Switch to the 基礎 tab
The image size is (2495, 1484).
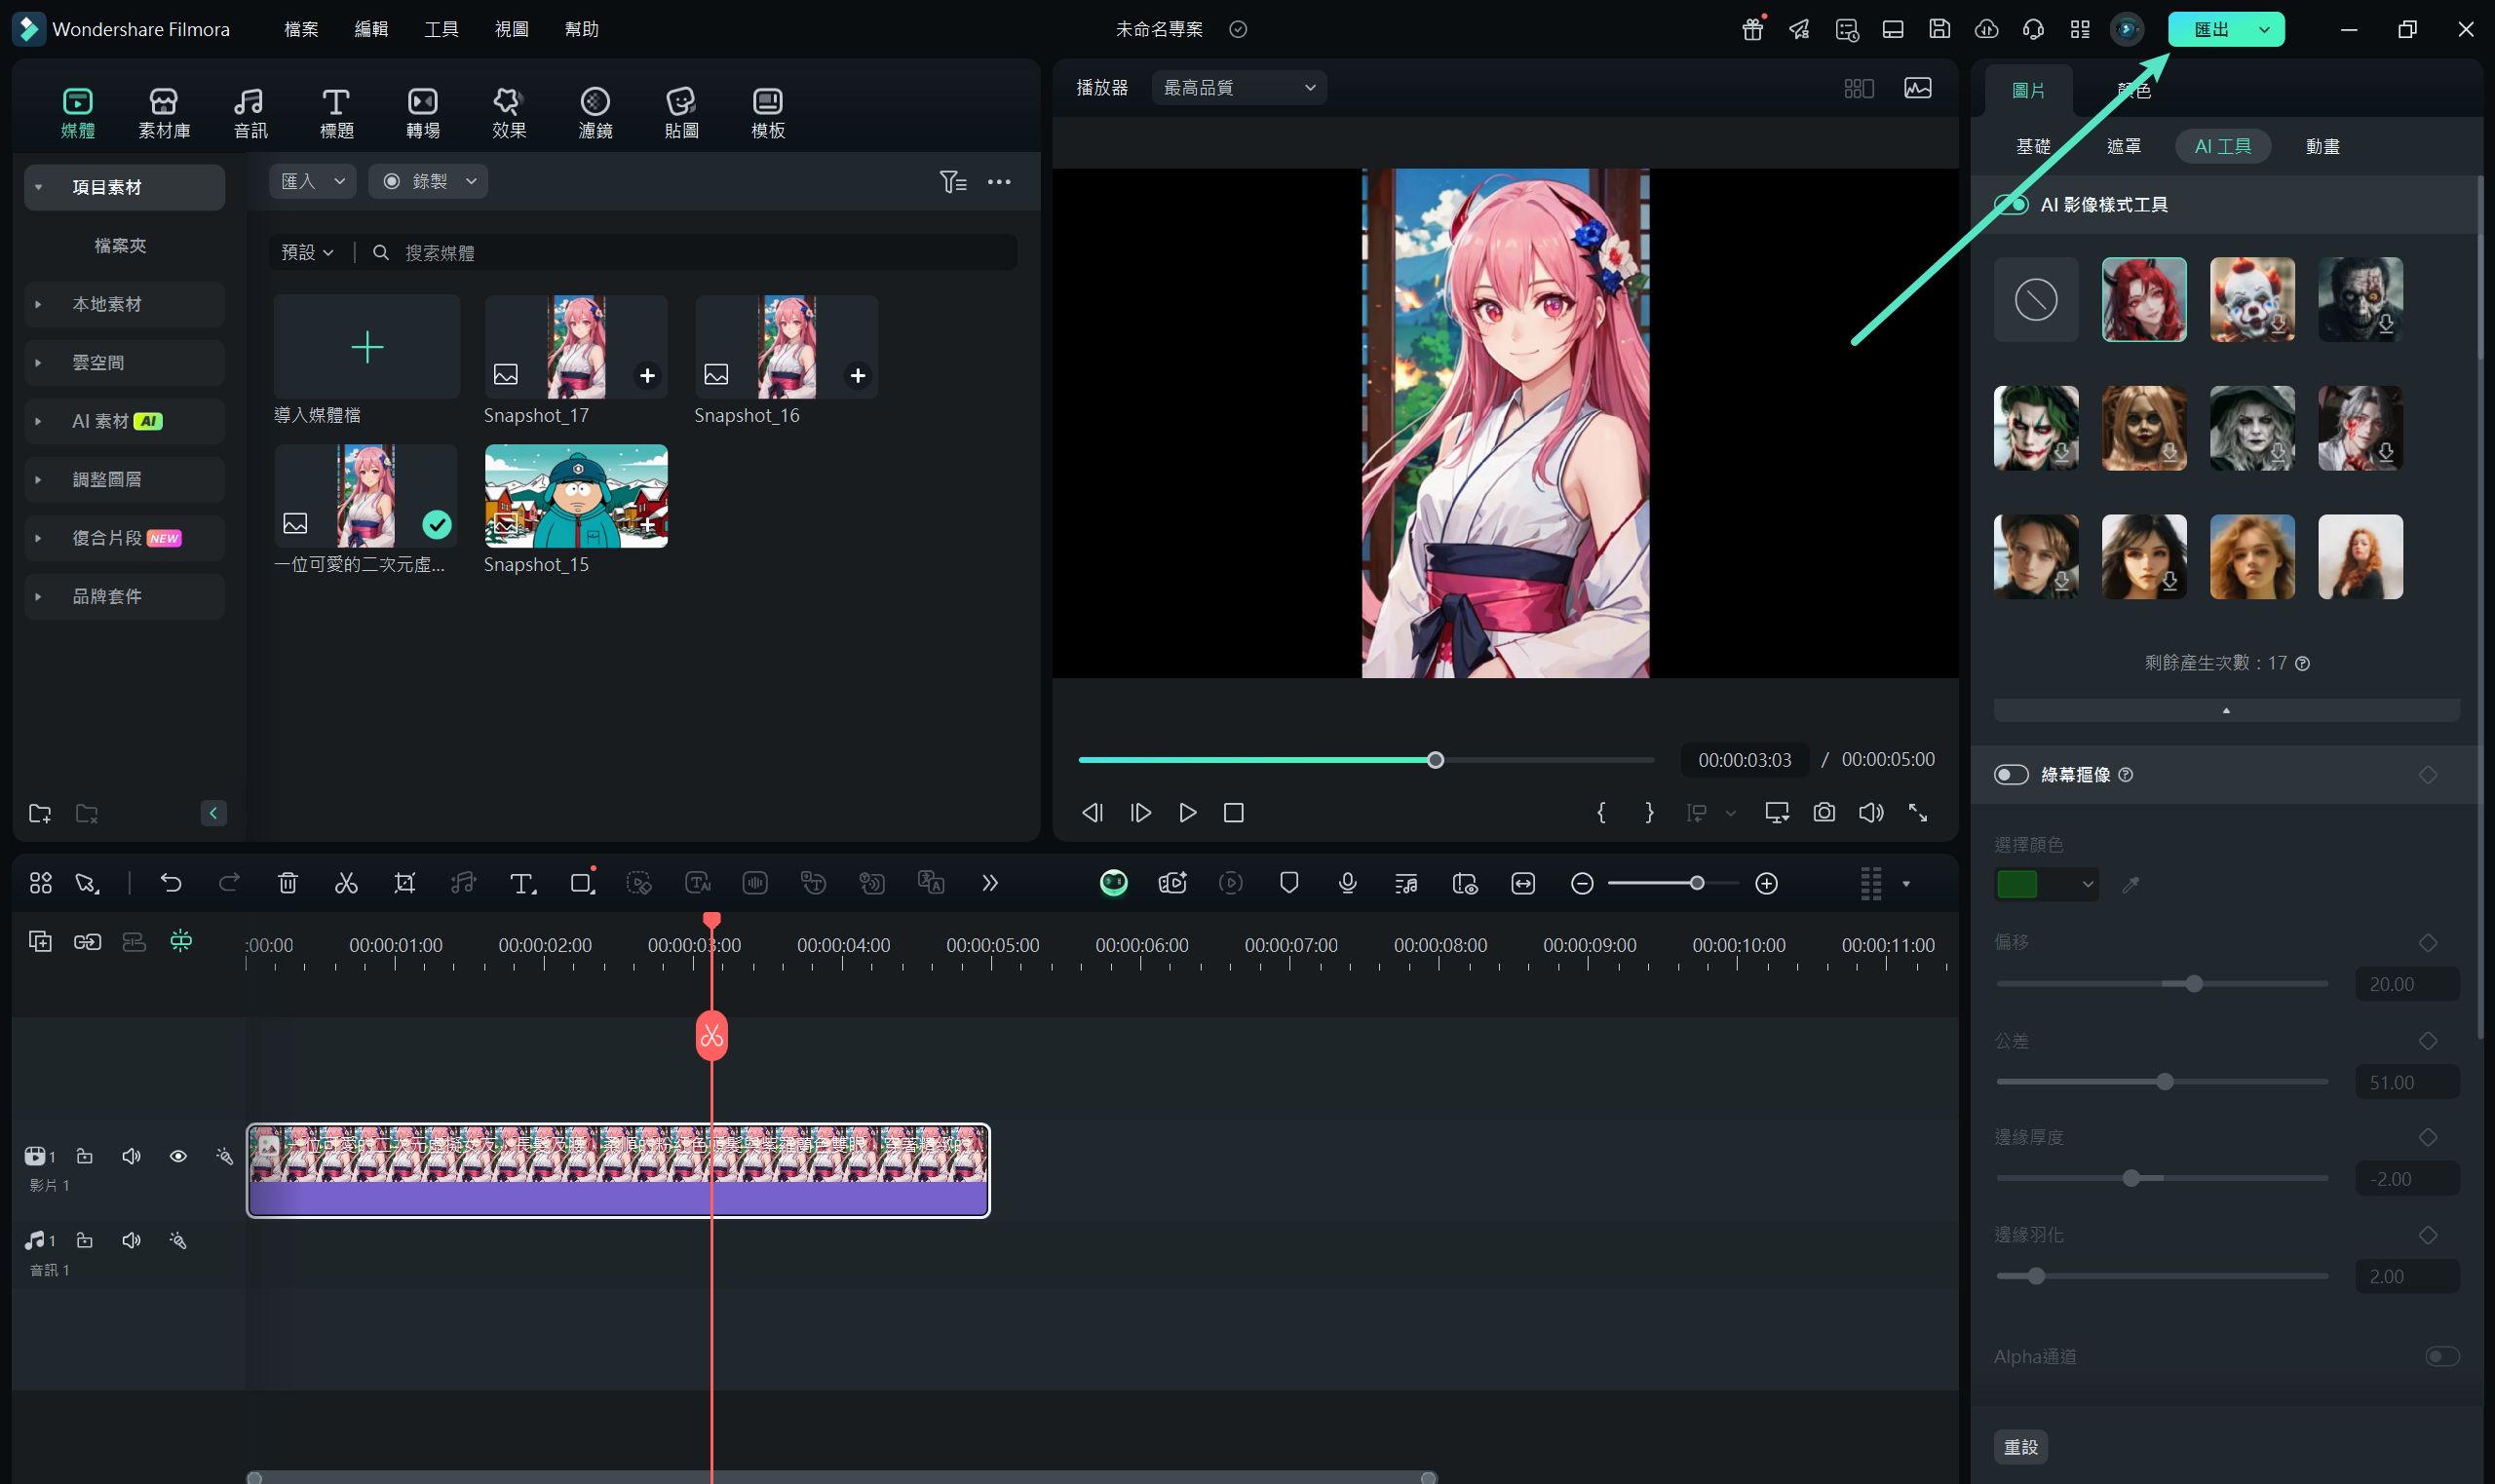click(2033, 147)
